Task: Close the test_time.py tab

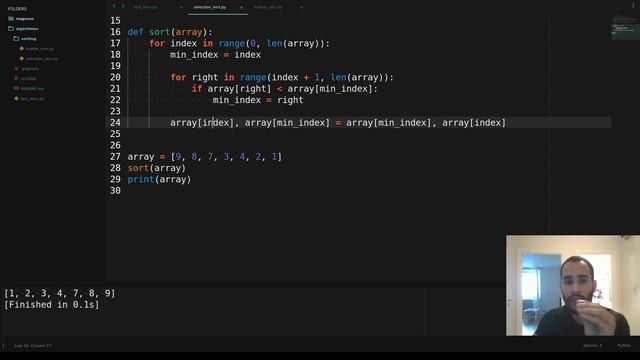Action: click(181, 7)
